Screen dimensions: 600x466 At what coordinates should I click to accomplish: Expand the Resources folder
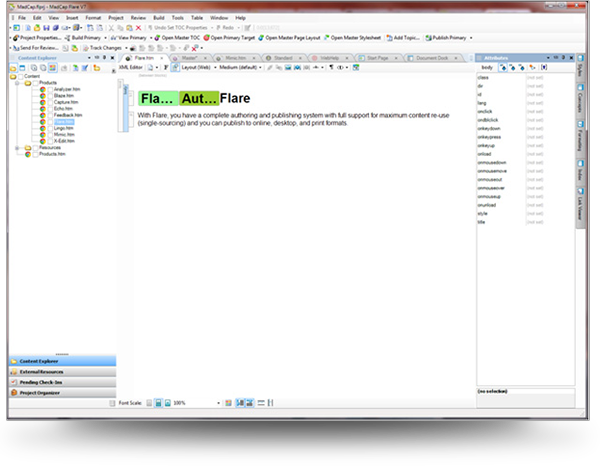(17, 147)
